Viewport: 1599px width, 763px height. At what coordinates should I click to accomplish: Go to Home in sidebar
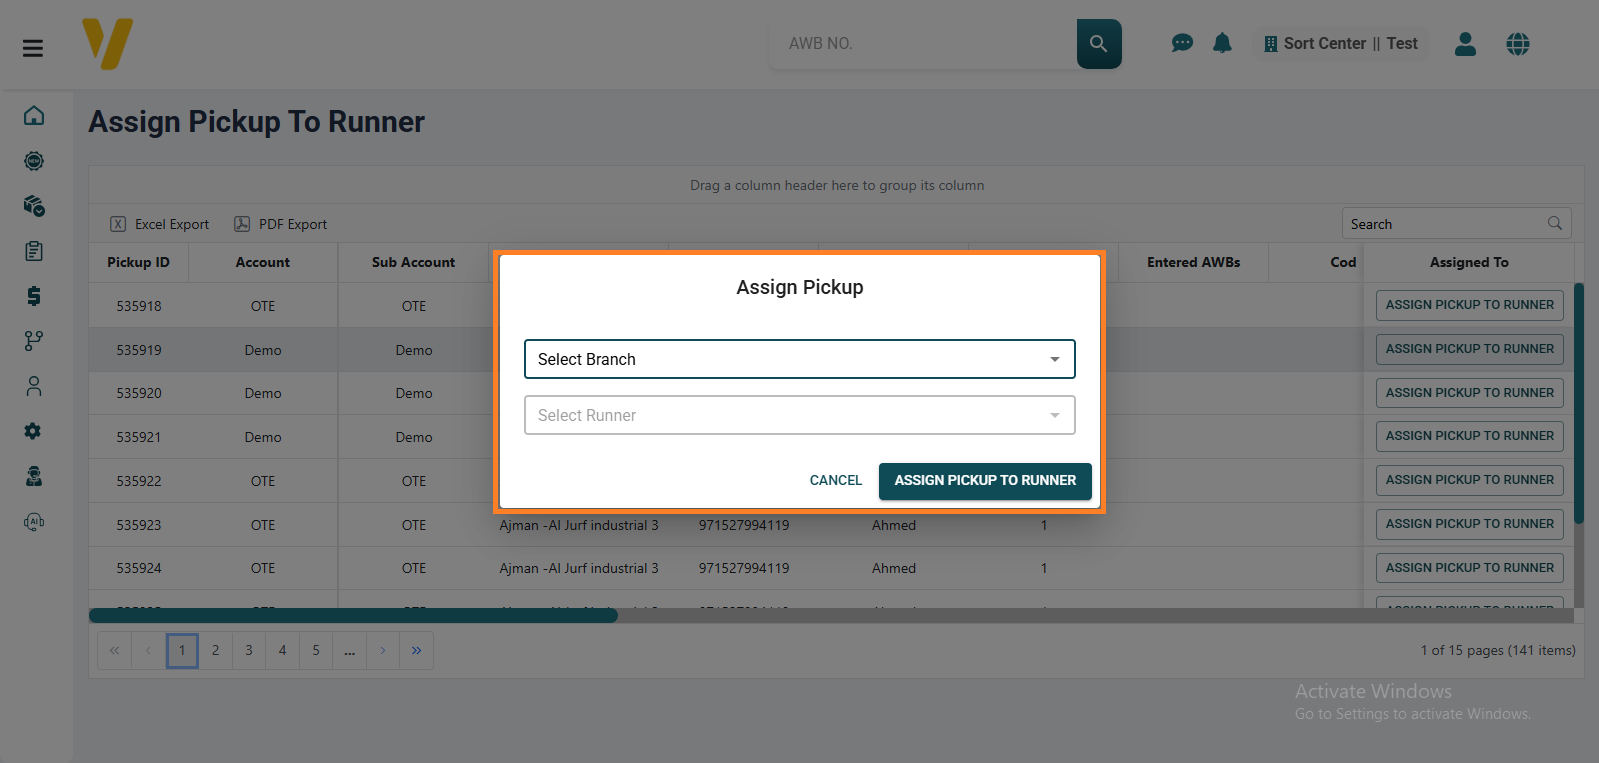pos(34,115)
